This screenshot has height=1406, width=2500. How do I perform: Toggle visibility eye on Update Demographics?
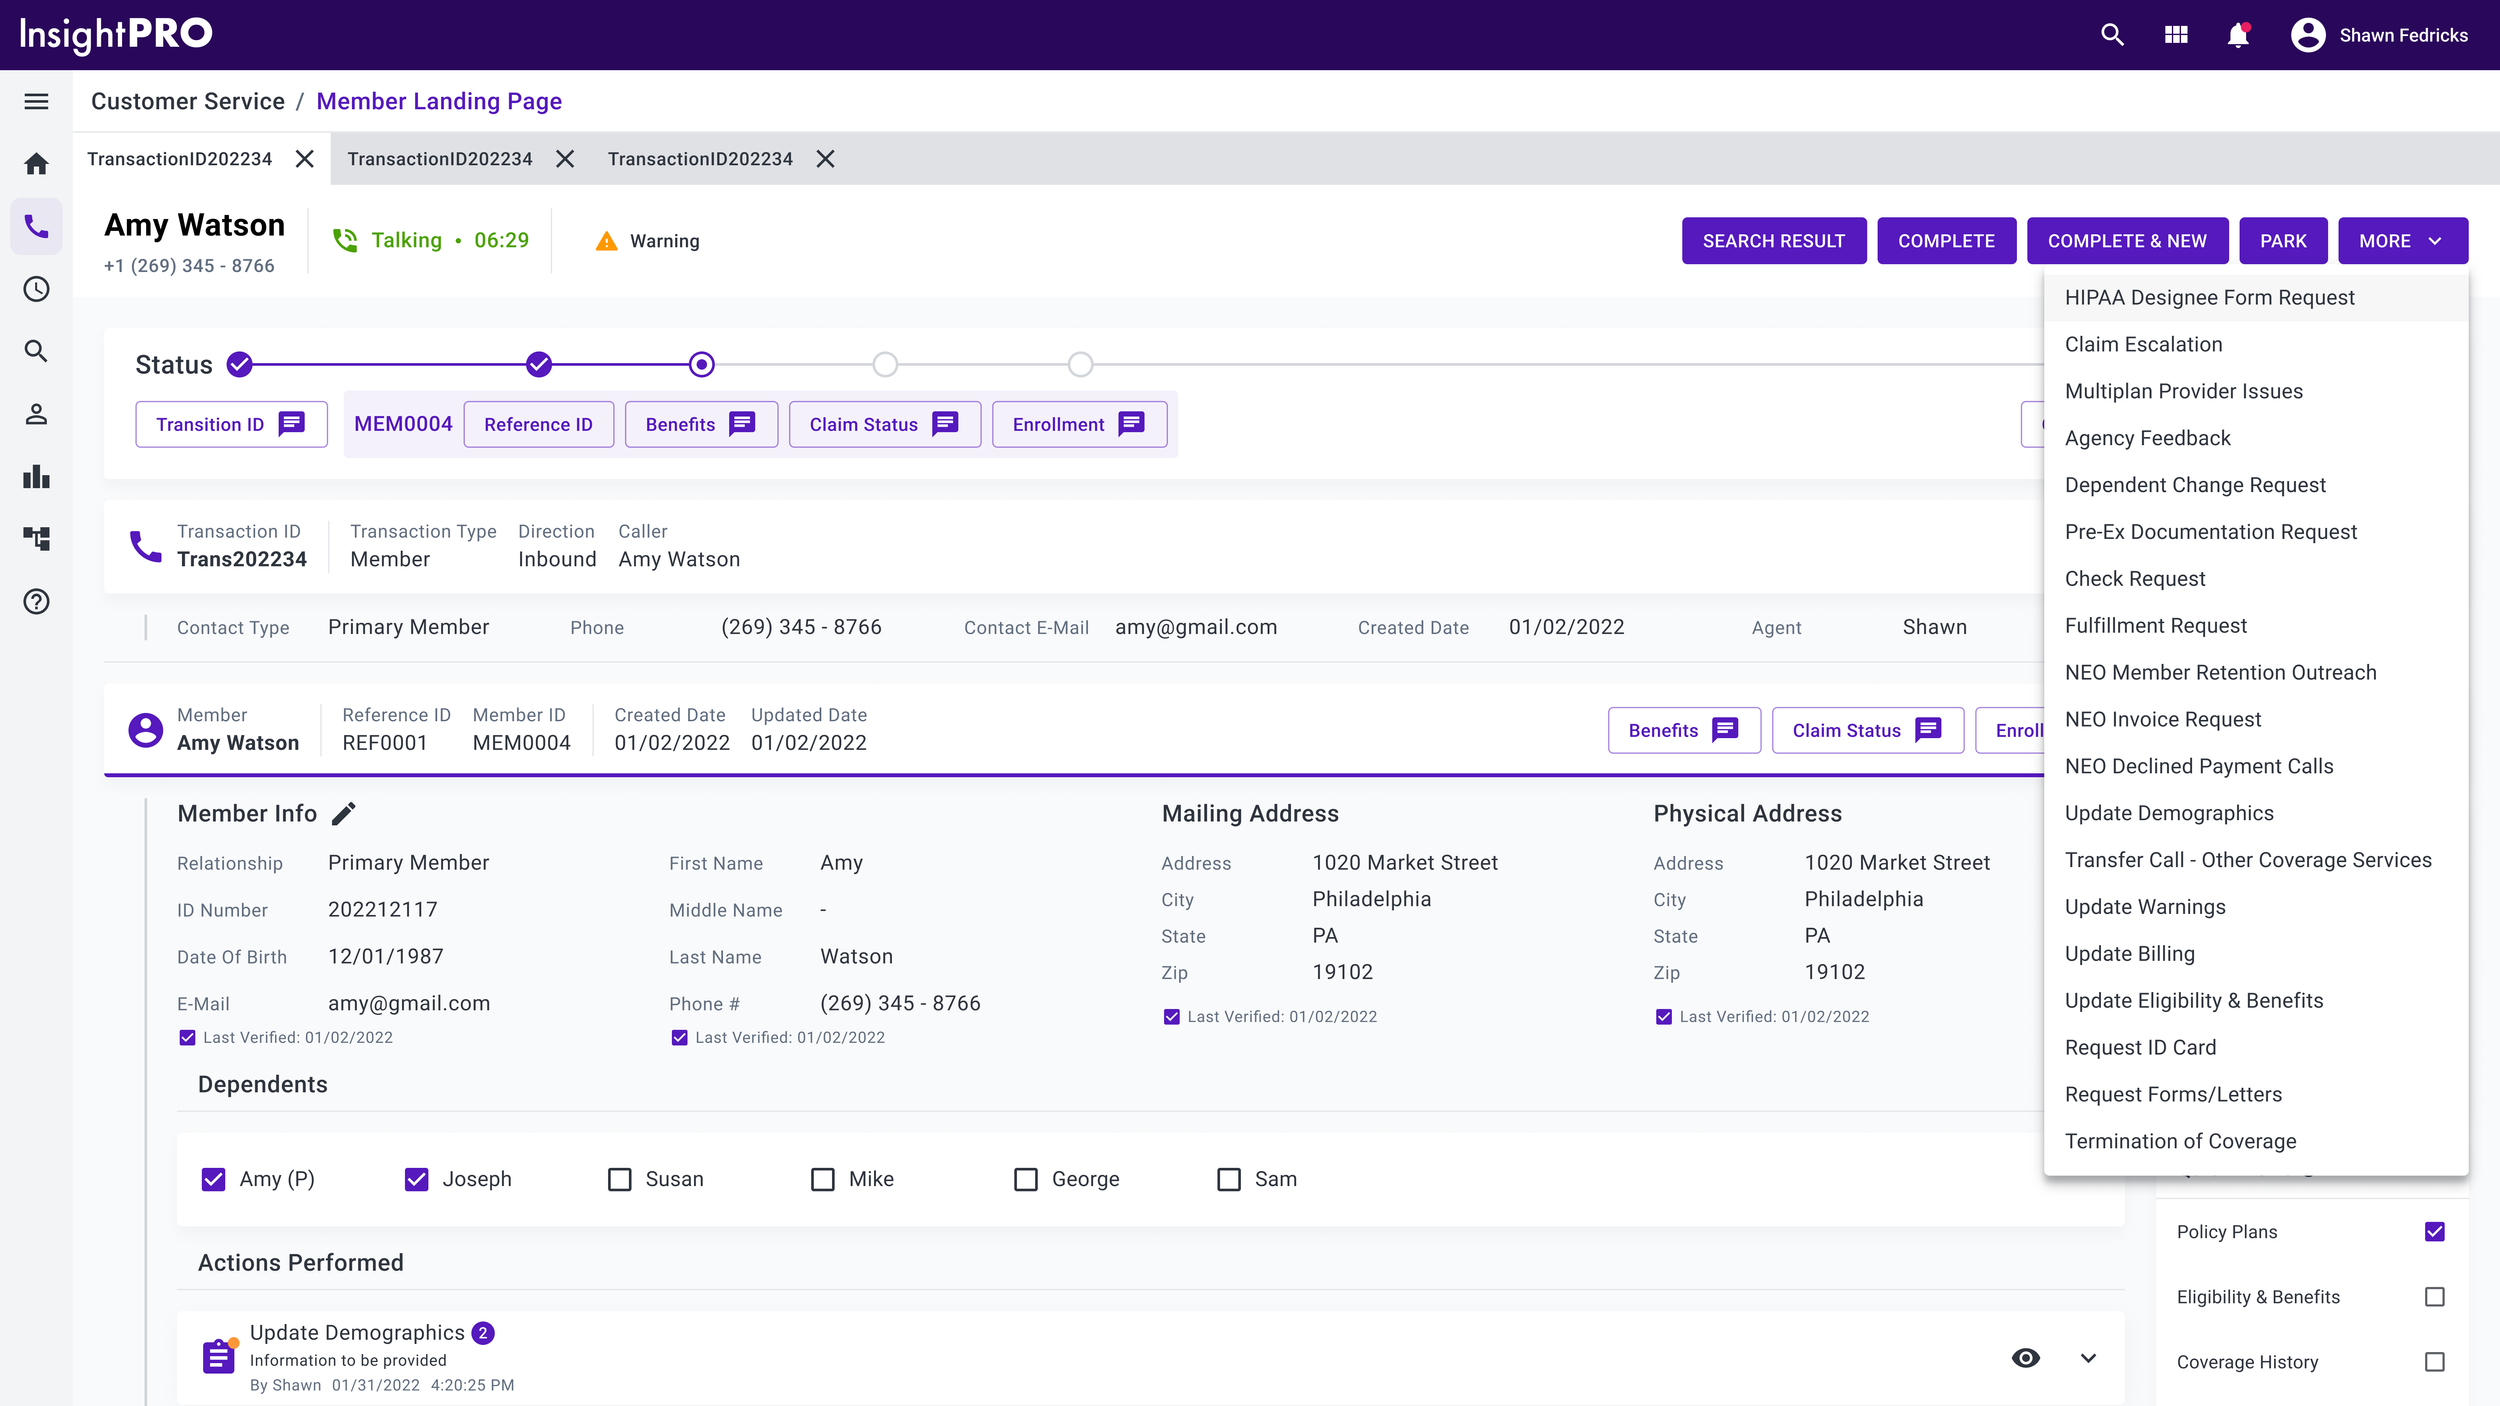click(x=2025, y=1358)
